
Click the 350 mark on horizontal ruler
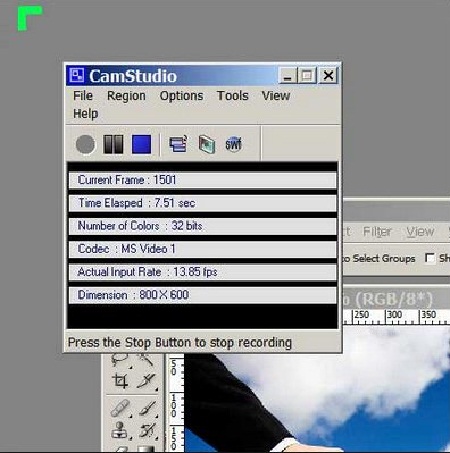(429, 314)
